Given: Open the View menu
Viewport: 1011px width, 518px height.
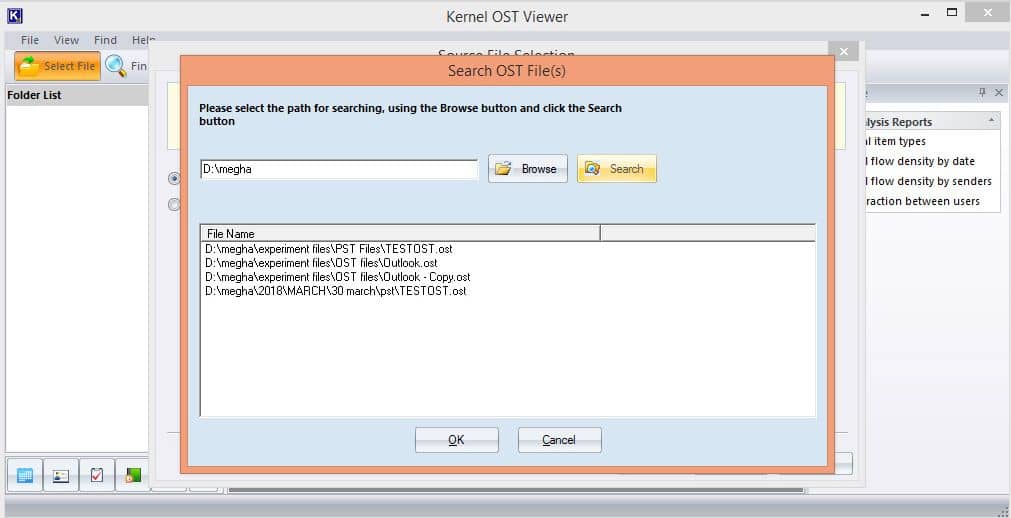Looking at the screenshot, I should [66, 40].
